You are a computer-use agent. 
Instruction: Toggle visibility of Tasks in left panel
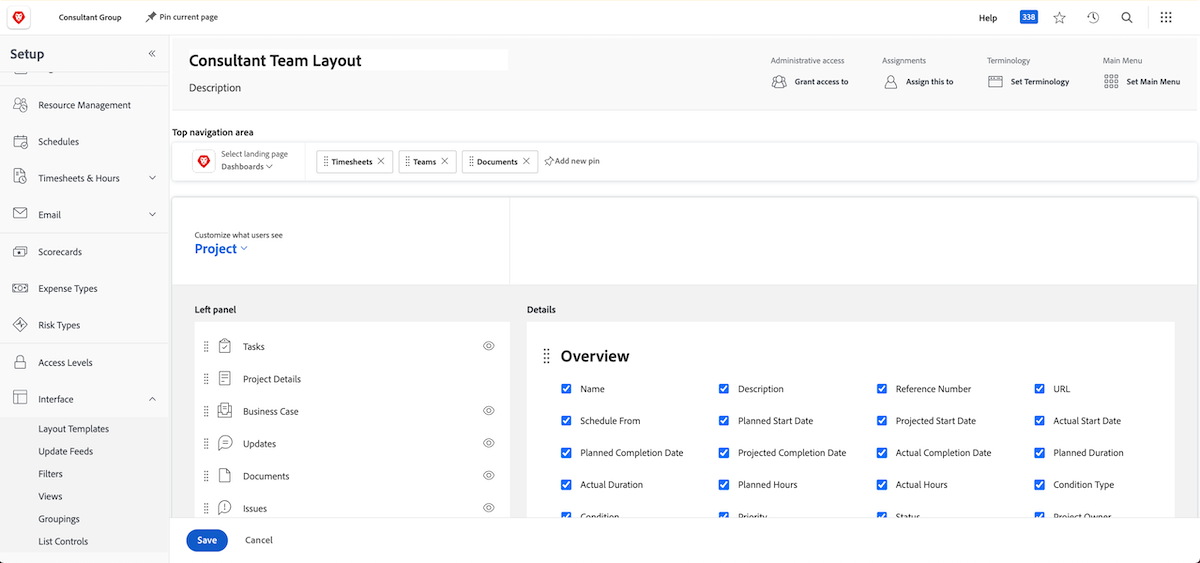click(x=489, y=346)
